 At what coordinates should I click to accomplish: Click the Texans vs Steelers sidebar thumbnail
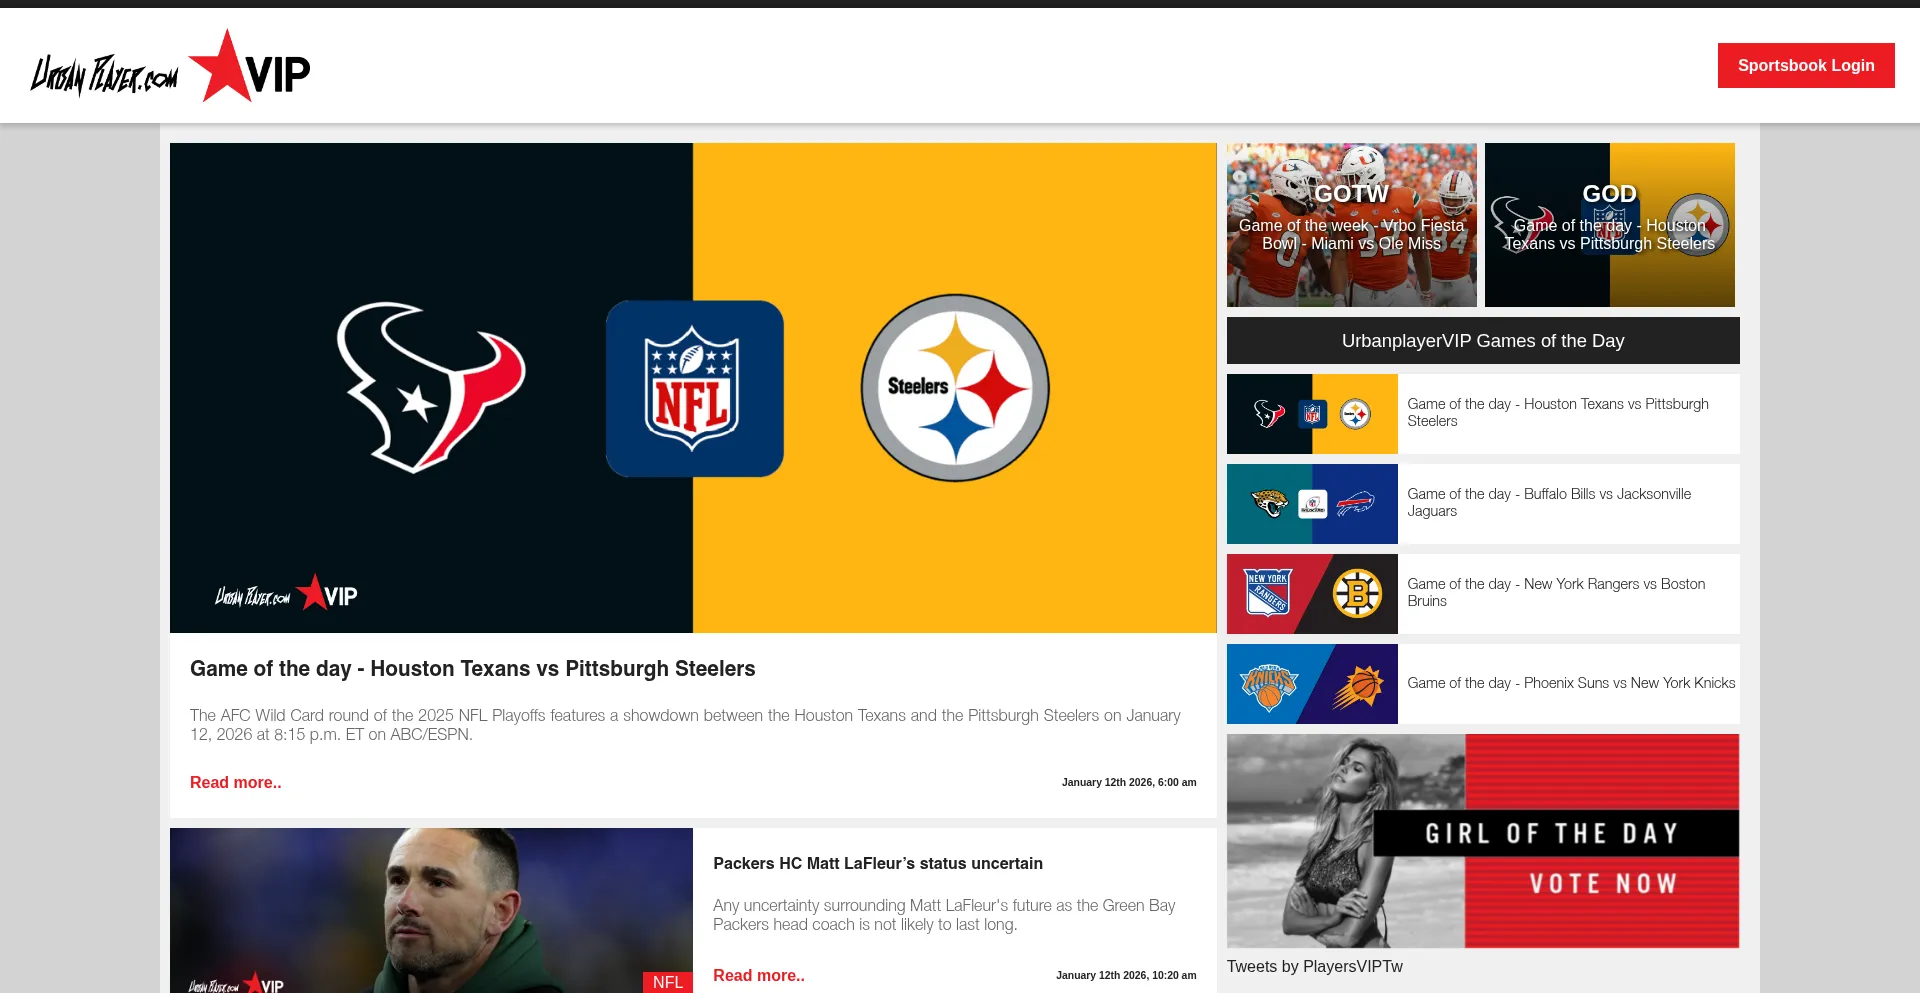[1312, 414]
